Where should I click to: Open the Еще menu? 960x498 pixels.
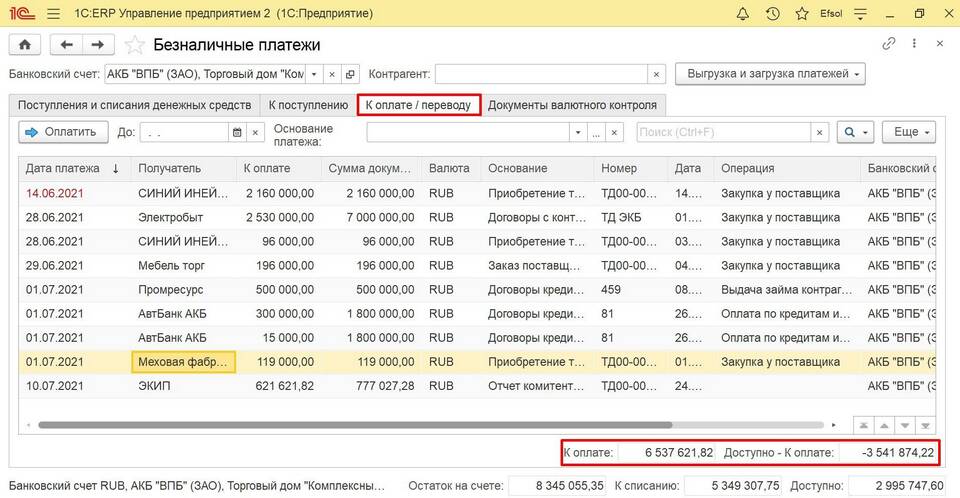tap(909, 132)
